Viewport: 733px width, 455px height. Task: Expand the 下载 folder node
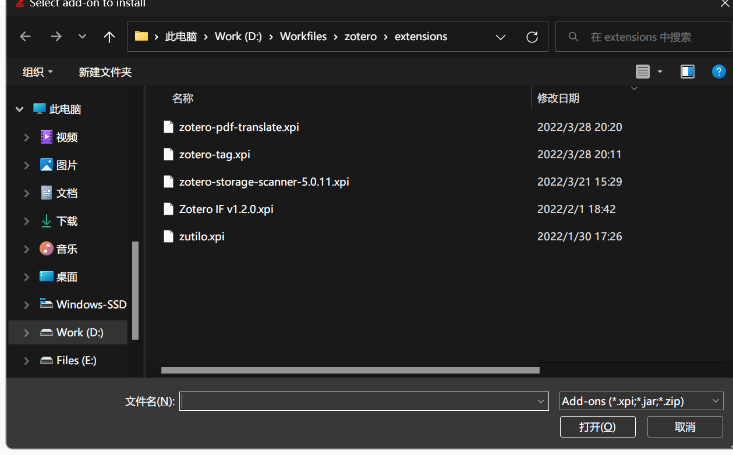tap(27, 222)
